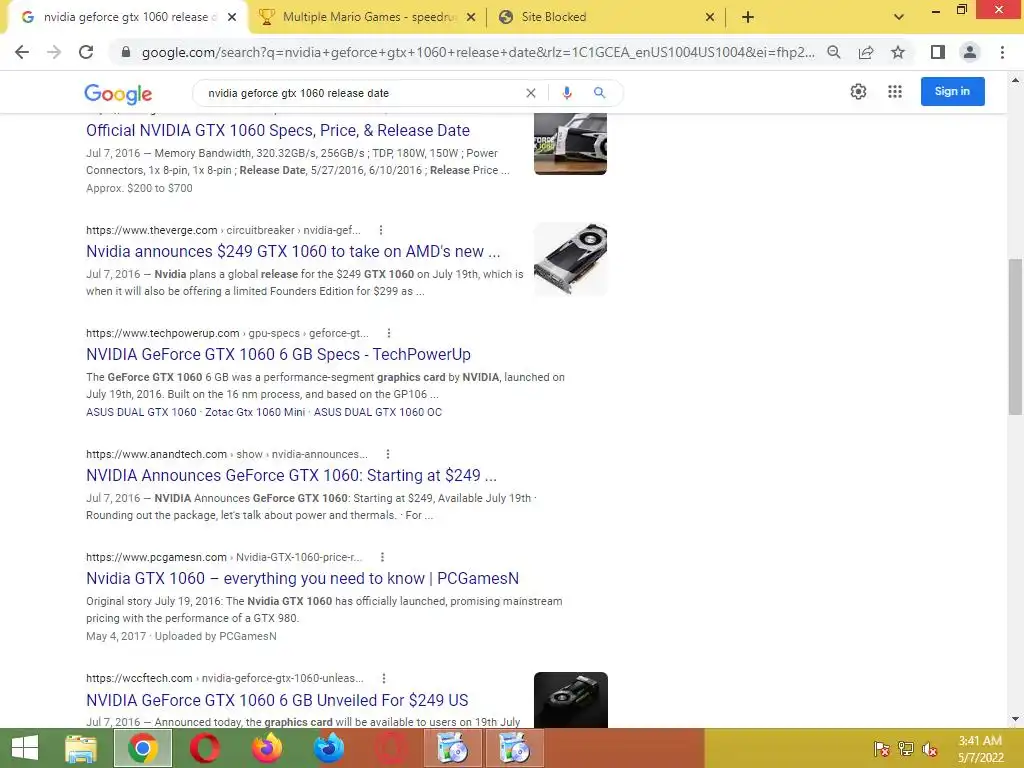Open the tab search chevron
This screenshot has height=768, width=1024.
(899, 17)
